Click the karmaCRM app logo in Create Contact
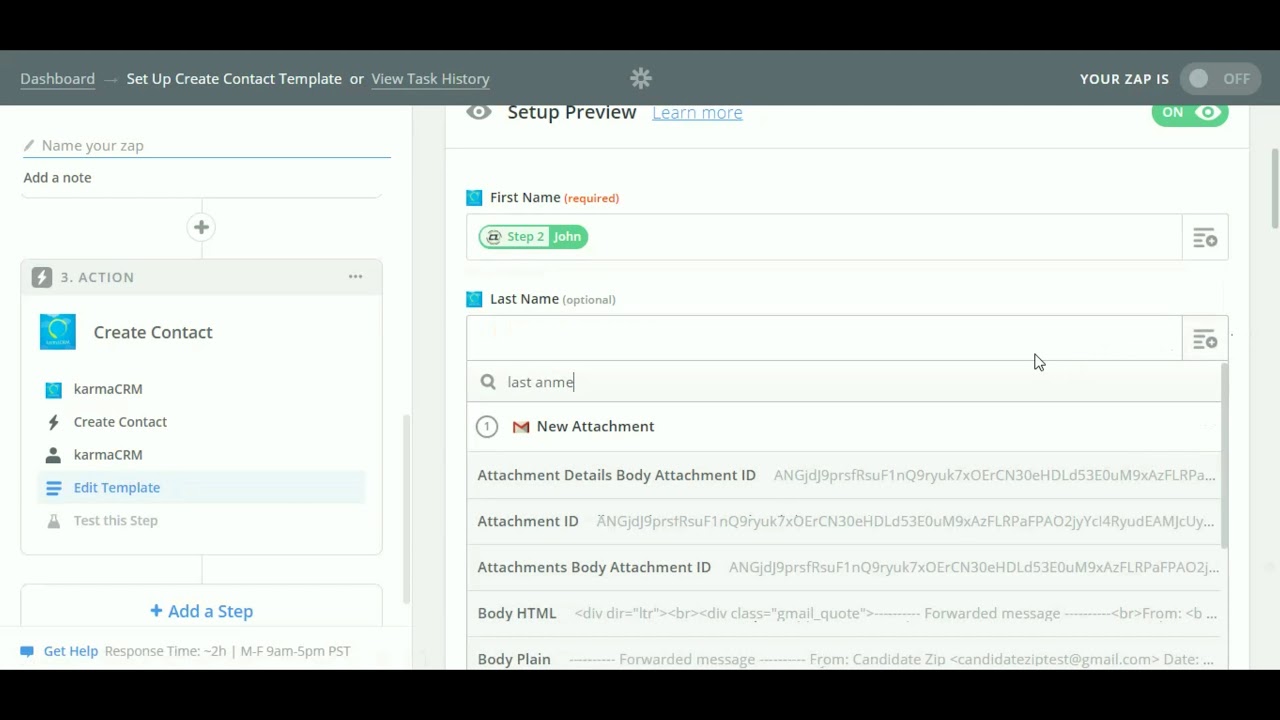The image size is (1280, 720). point(58,332)
